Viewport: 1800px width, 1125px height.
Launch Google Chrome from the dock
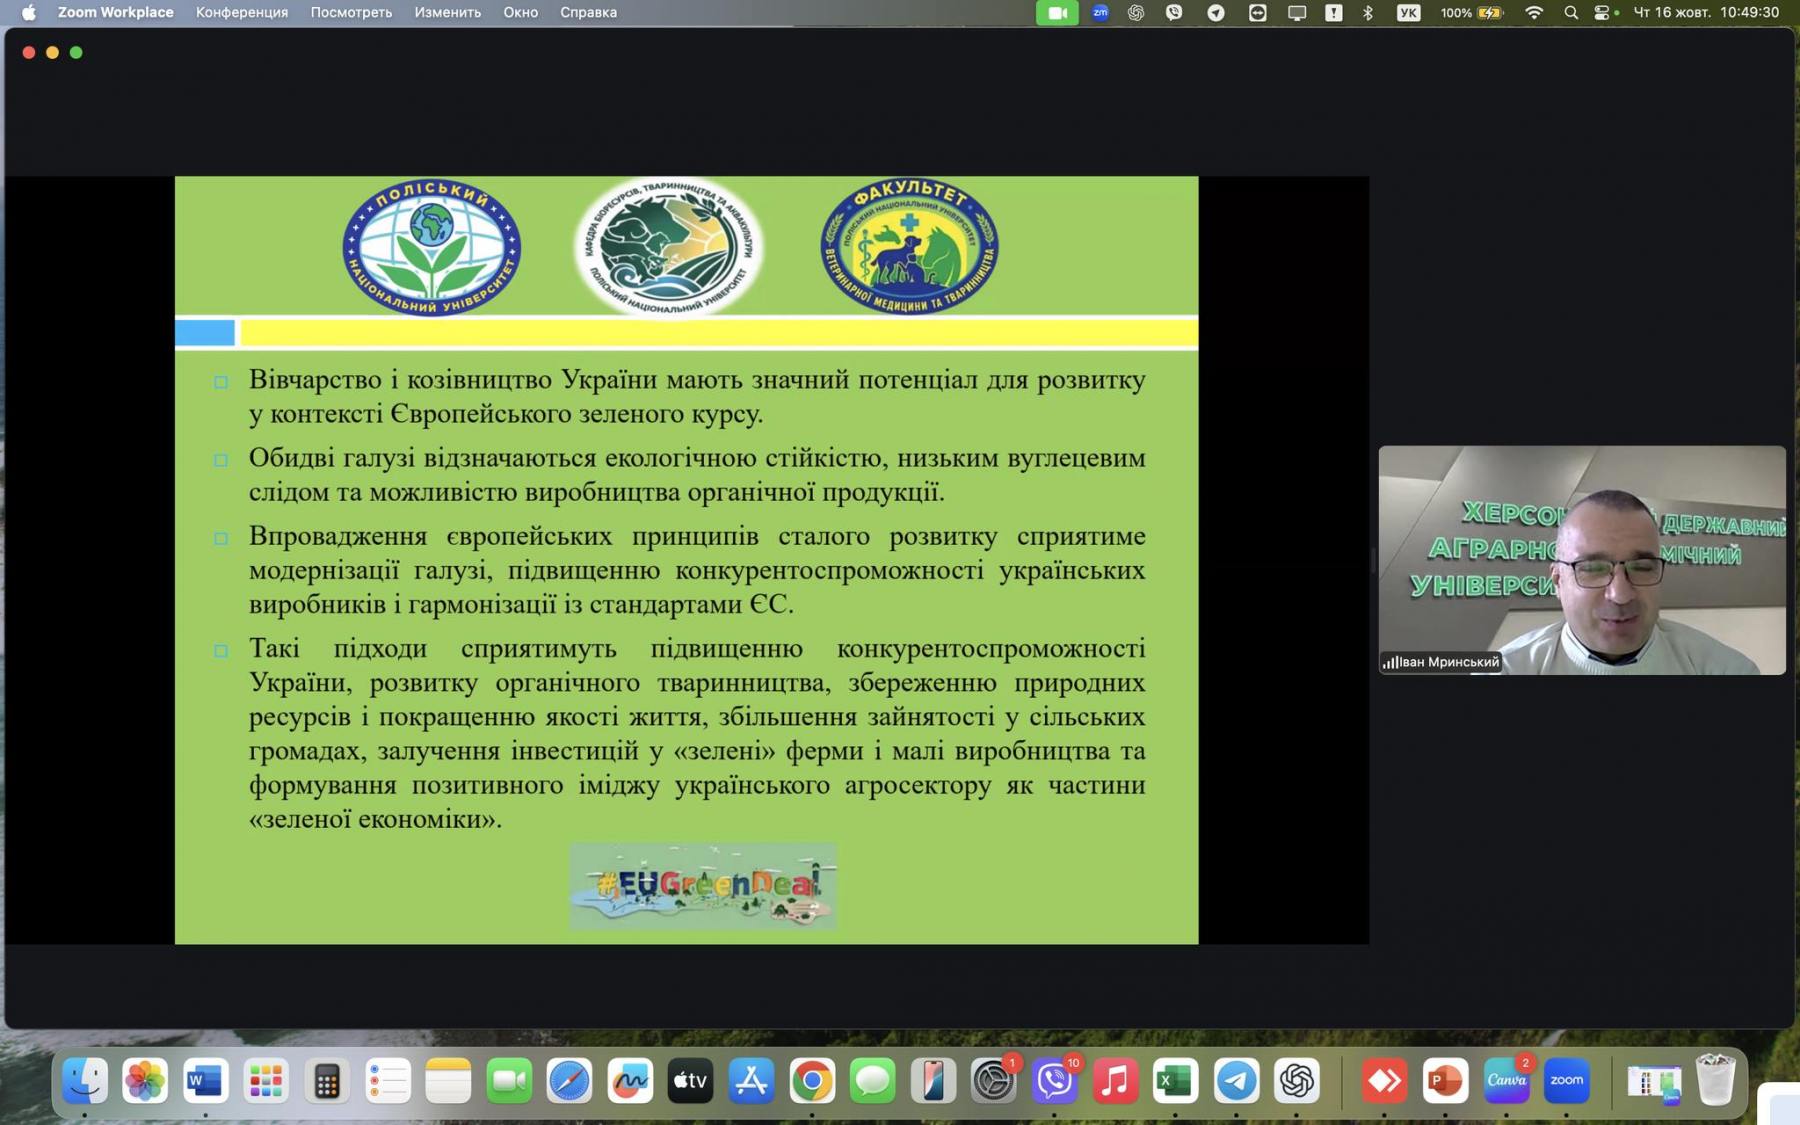(812, 1081)
